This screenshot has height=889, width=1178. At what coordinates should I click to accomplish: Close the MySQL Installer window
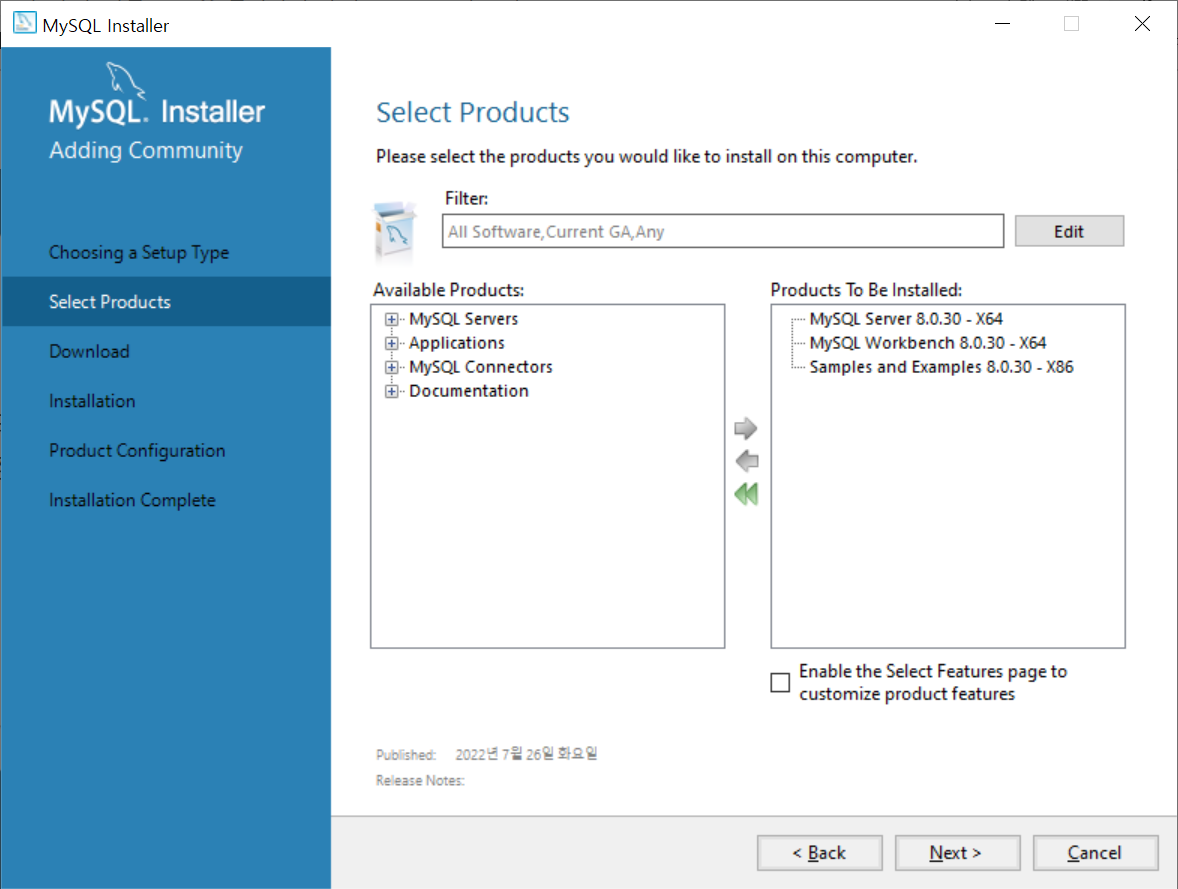click(1142, 23)
